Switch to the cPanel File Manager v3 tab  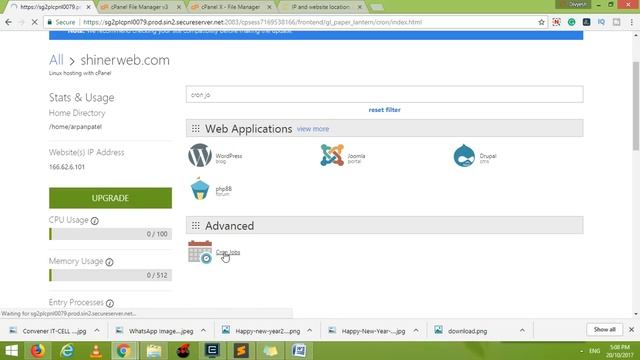[139, 7]
